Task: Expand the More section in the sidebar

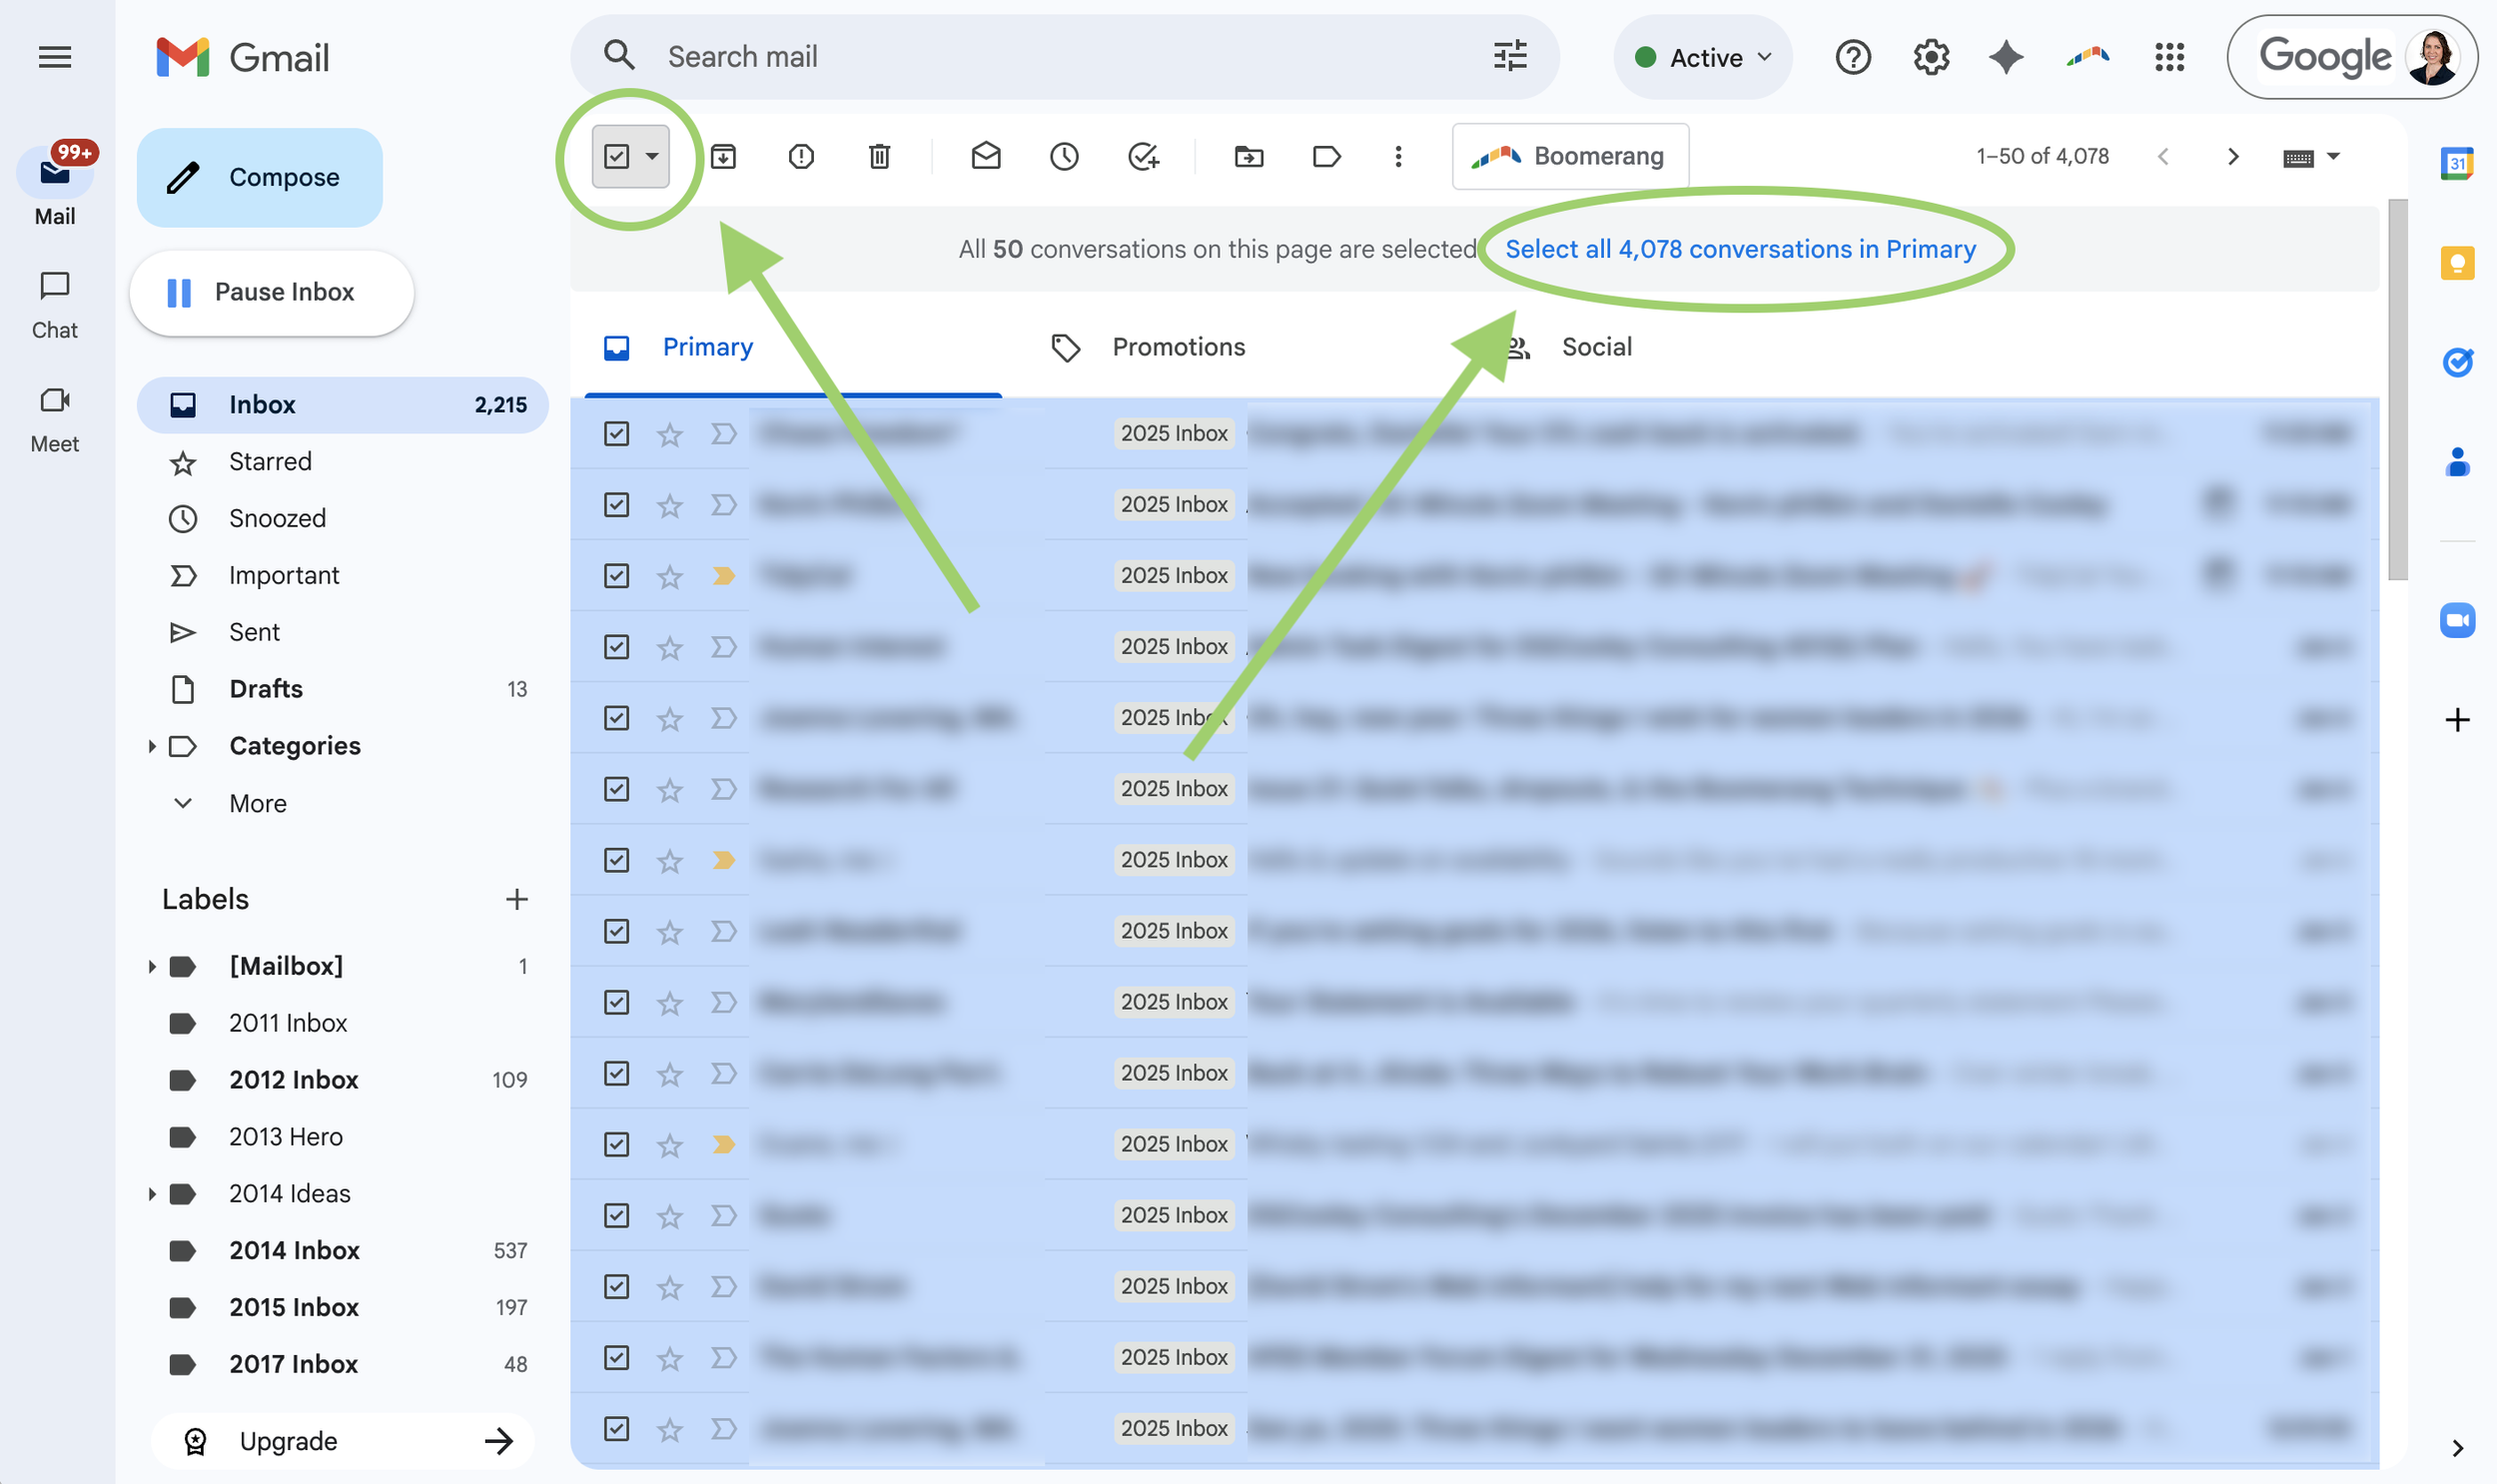Action: [182, 803]
